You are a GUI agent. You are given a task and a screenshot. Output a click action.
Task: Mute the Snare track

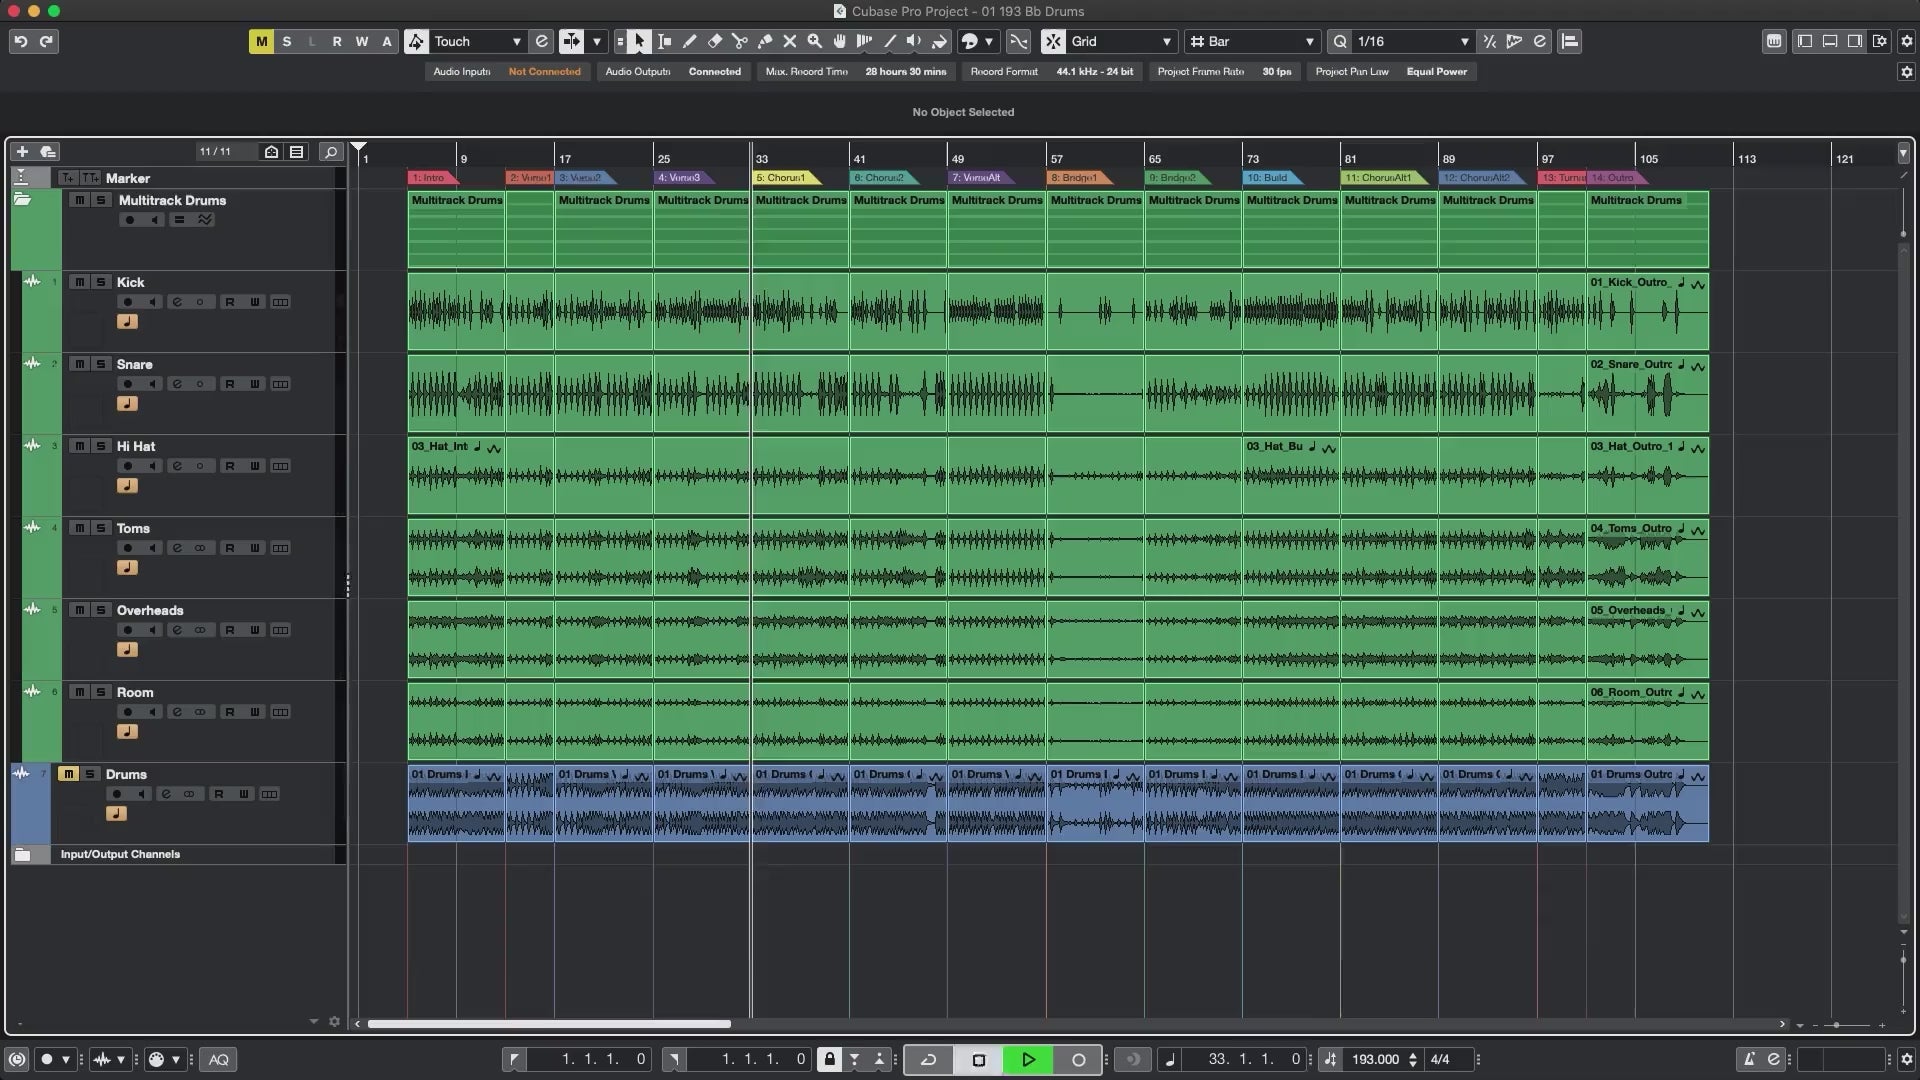click(x=80, y=364)
